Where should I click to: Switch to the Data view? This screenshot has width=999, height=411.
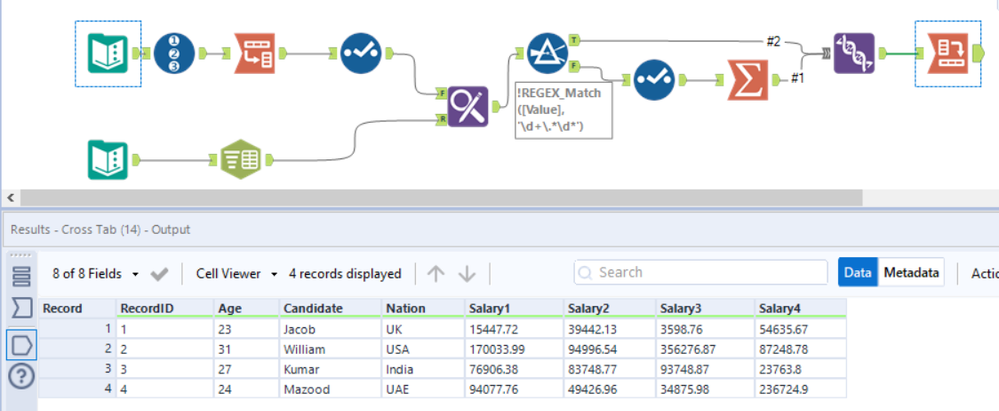point(858,273)
